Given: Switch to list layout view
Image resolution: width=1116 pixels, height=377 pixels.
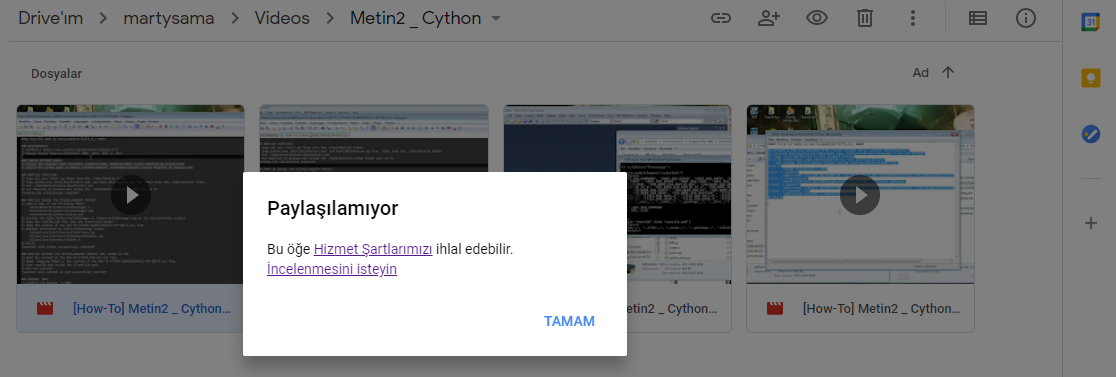Looking at the screenshot, I should 978,18.
